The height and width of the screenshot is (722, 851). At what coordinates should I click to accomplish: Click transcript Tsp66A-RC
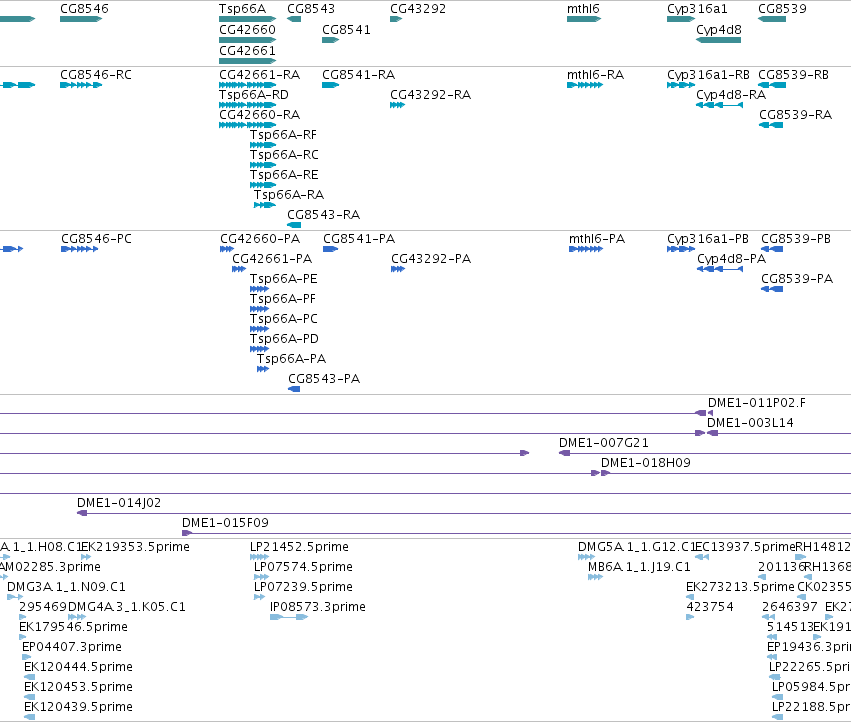pos(263,165)
